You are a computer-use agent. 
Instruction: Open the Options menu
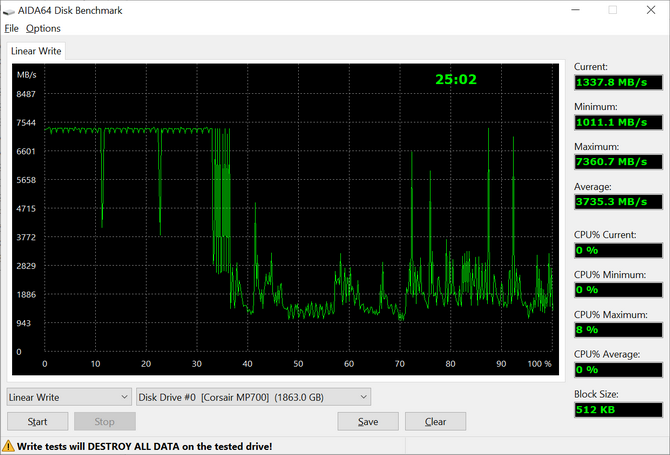click(x=43, y=28)
